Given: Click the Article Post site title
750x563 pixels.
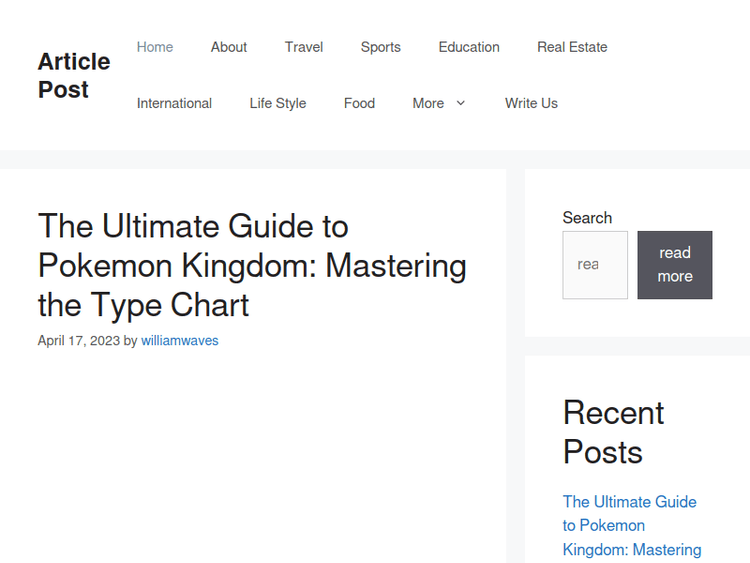Looking at the screenshot, I should coord(74,75).
